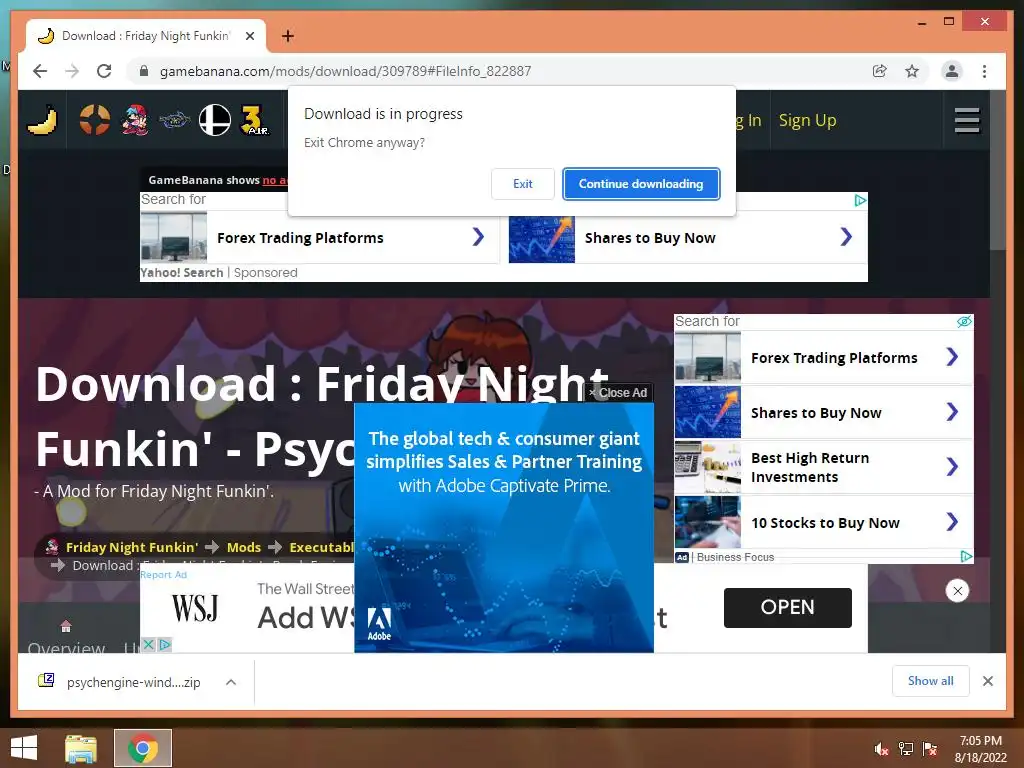Click the Action Center flag icon
The height and width of the screenshot is (768, 1024).
coord(930,749)
